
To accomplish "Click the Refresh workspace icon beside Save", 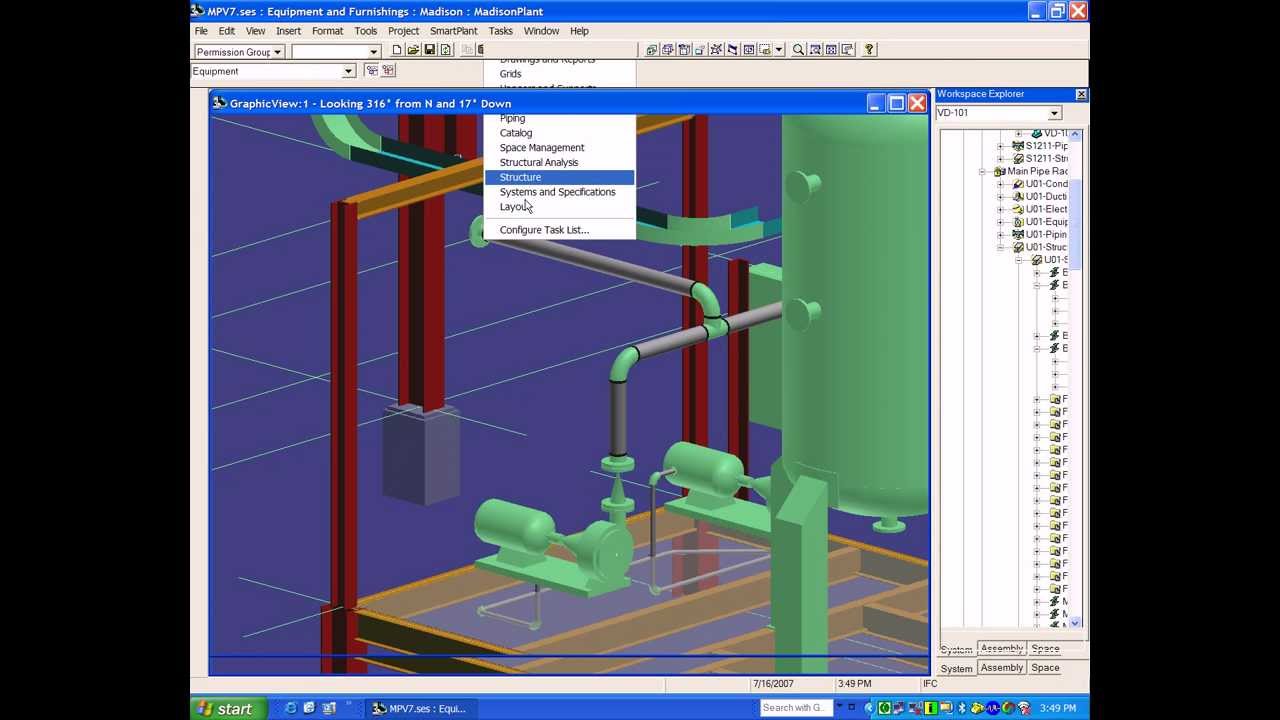I will click(x=444, y=50).
